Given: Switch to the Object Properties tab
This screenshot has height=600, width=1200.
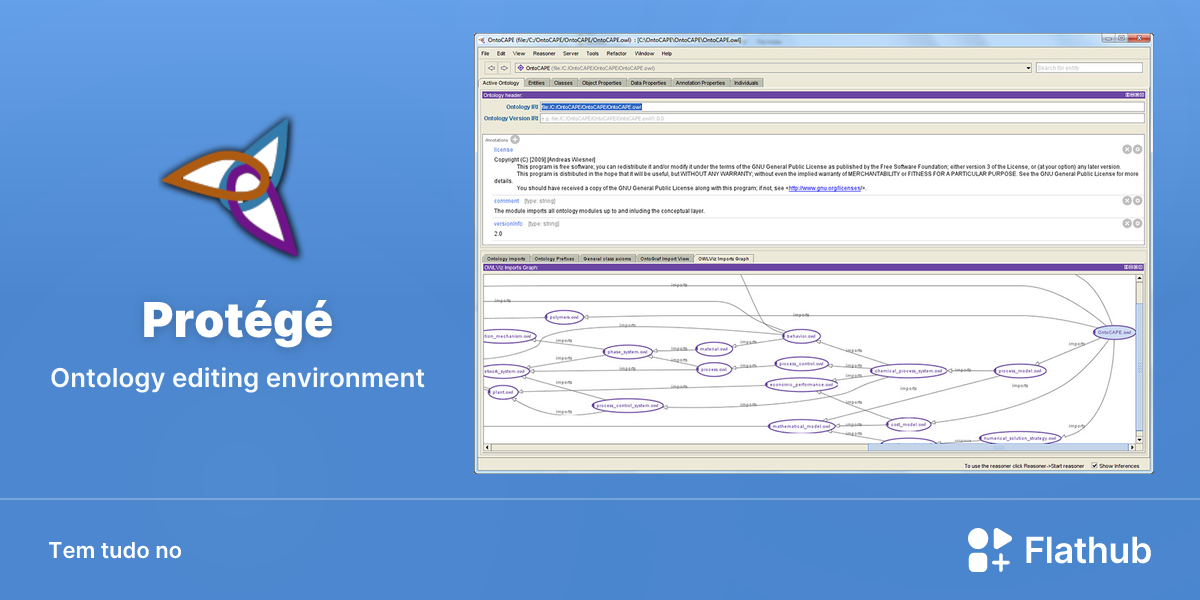Looking at the screenshot, I should [602, 83].
